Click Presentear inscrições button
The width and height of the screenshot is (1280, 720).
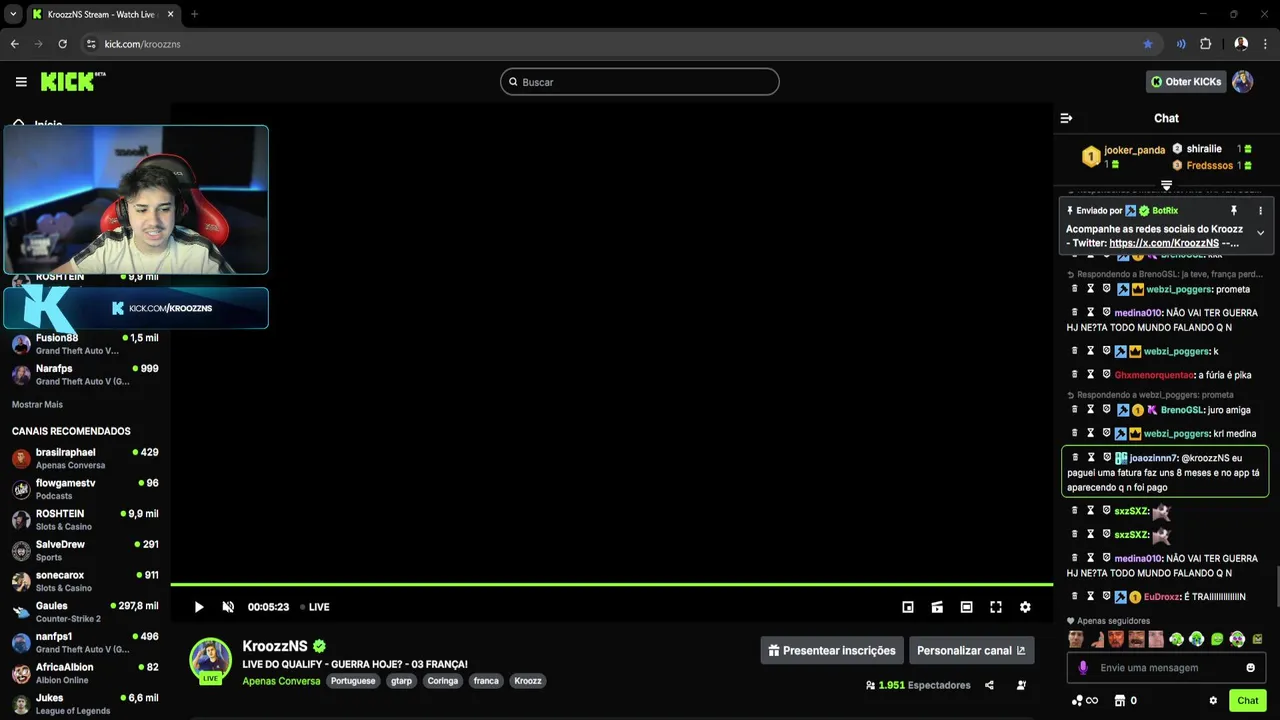pyautogui.click(x=832, y=650)
